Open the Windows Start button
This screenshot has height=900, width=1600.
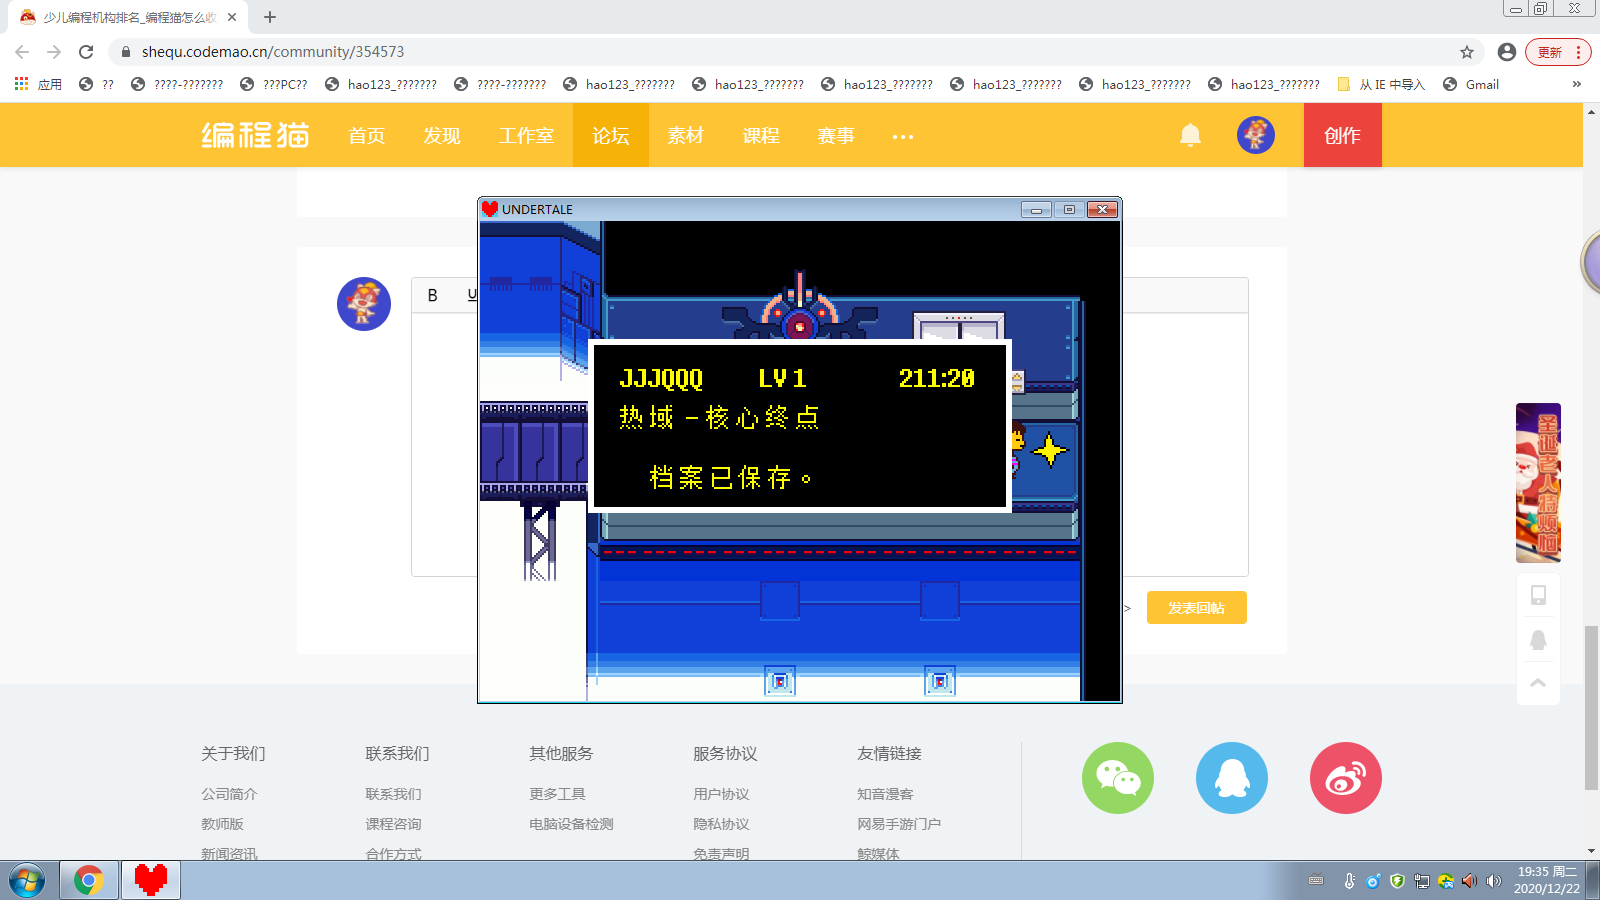[27, 881]
